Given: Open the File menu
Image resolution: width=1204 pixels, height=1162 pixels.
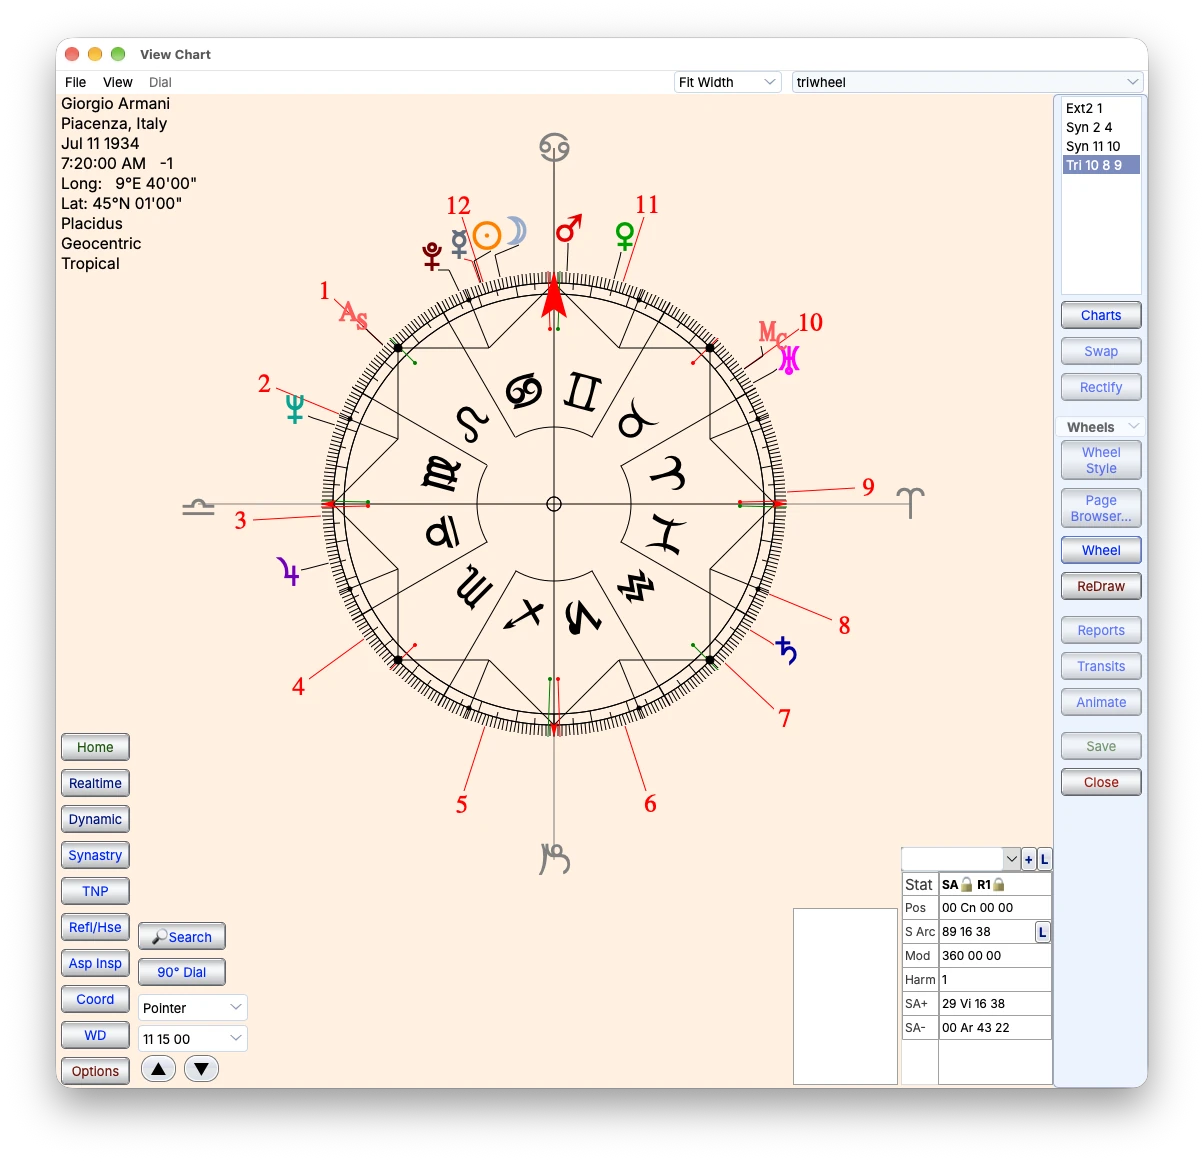Looking at the screenshot, I should (x=76, y=82).
